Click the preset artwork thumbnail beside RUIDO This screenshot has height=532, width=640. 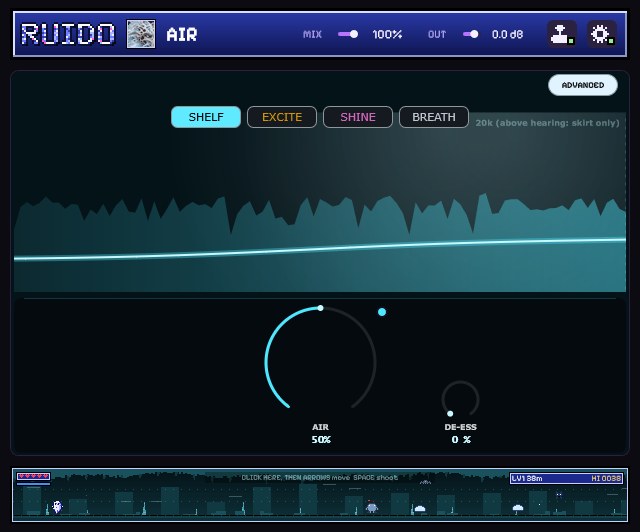click(141, 34)
